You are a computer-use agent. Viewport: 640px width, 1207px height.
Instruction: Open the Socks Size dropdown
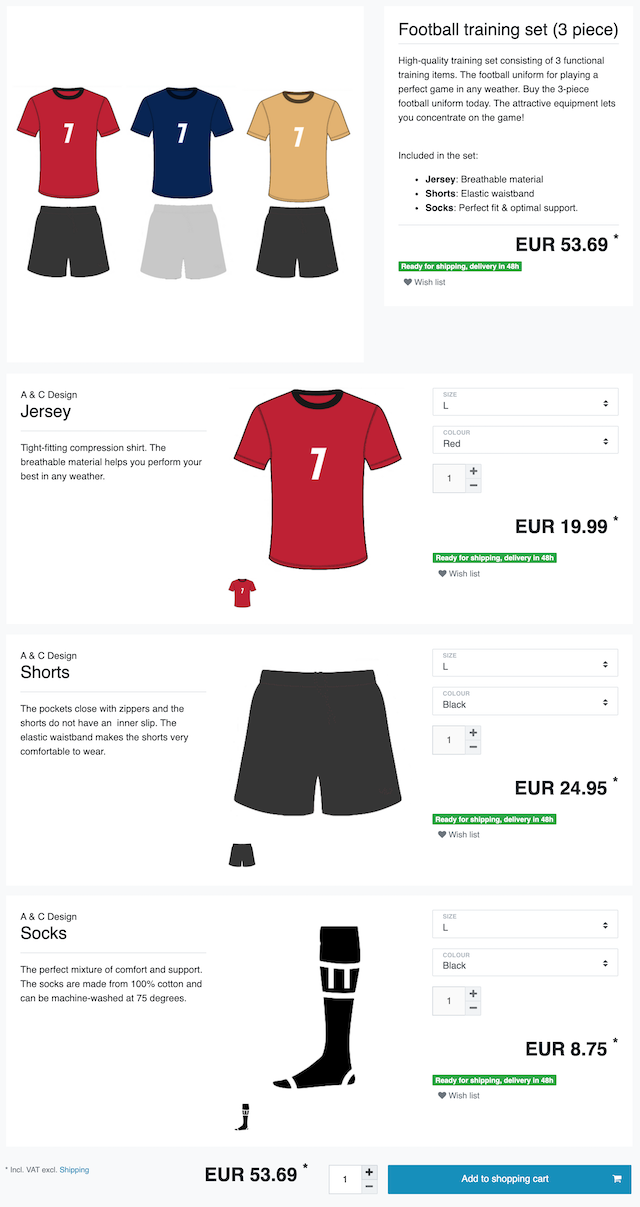525,924
